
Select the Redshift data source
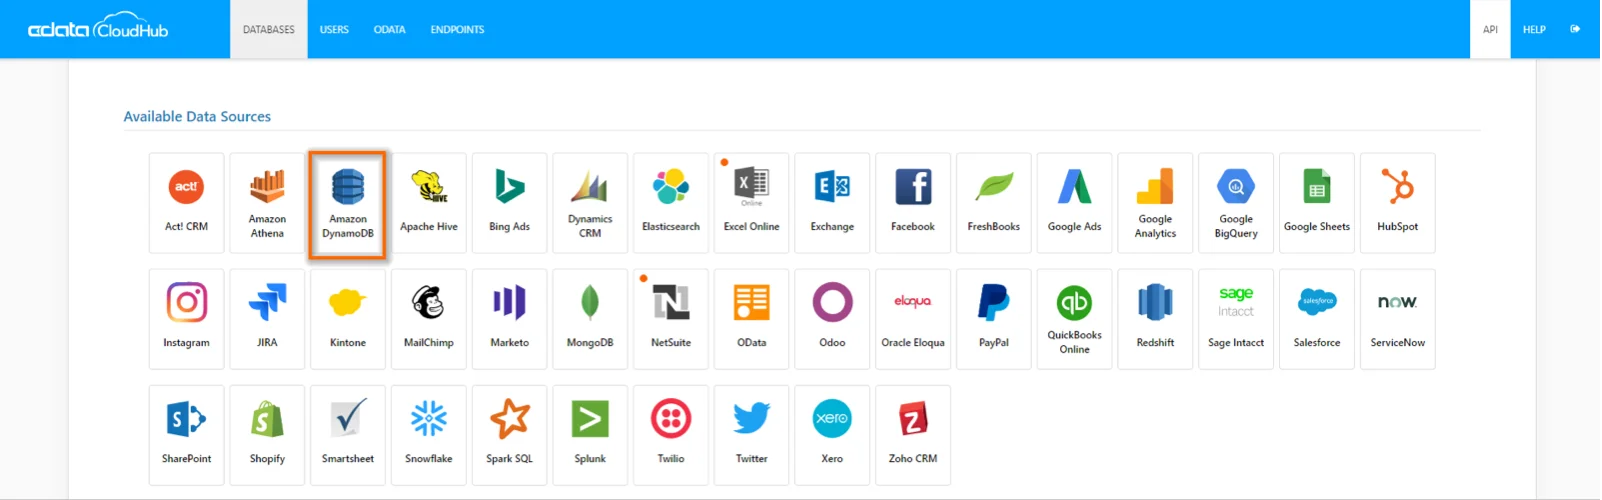point(1156,319)
